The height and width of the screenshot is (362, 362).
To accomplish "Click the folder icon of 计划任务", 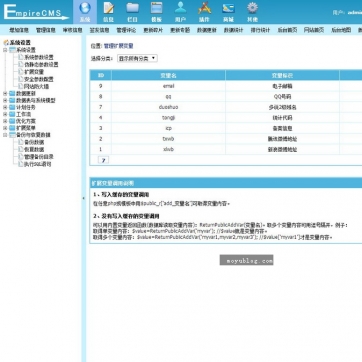I will [x=12, y=107].
